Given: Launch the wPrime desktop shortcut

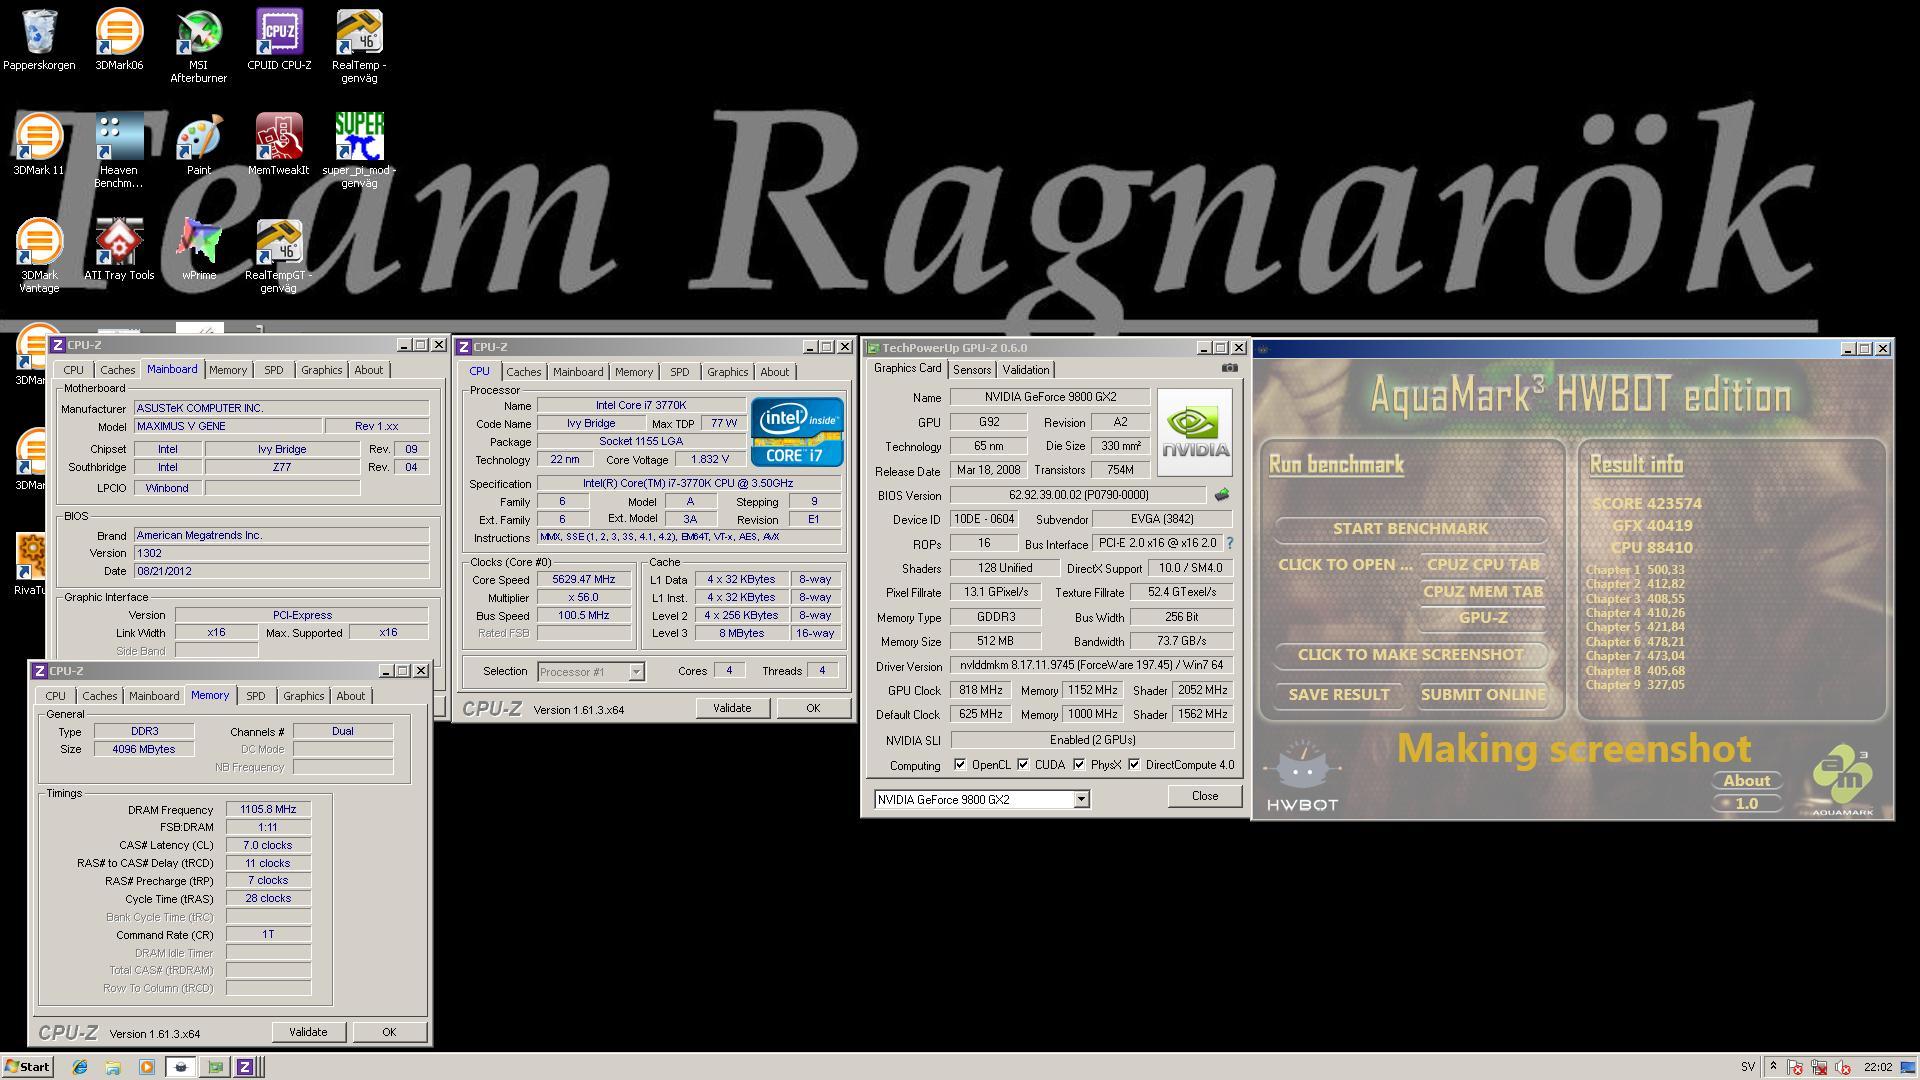Looking at the screenshot, I should coord(199,250).
